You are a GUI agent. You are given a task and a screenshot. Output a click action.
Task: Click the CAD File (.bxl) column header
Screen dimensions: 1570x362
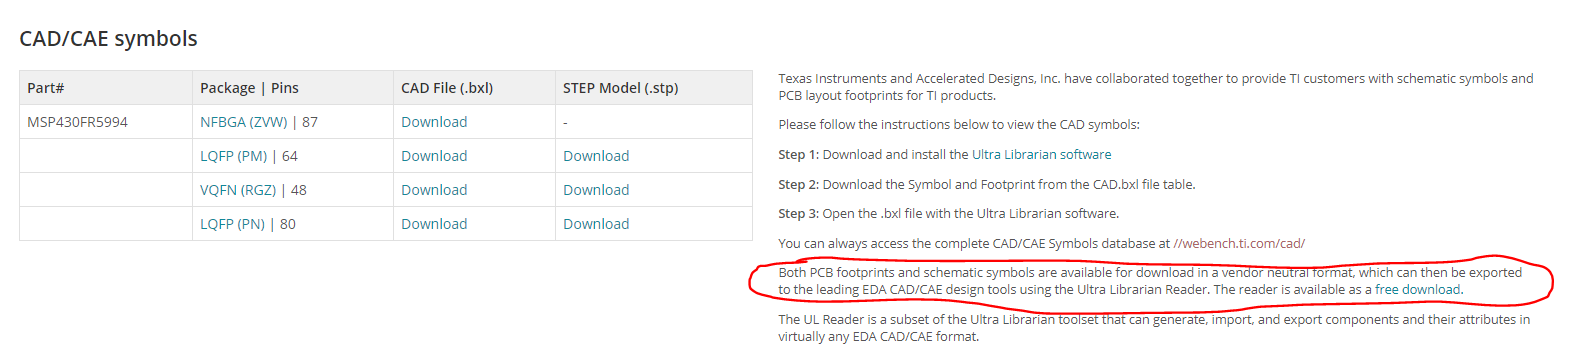point(447,88)
